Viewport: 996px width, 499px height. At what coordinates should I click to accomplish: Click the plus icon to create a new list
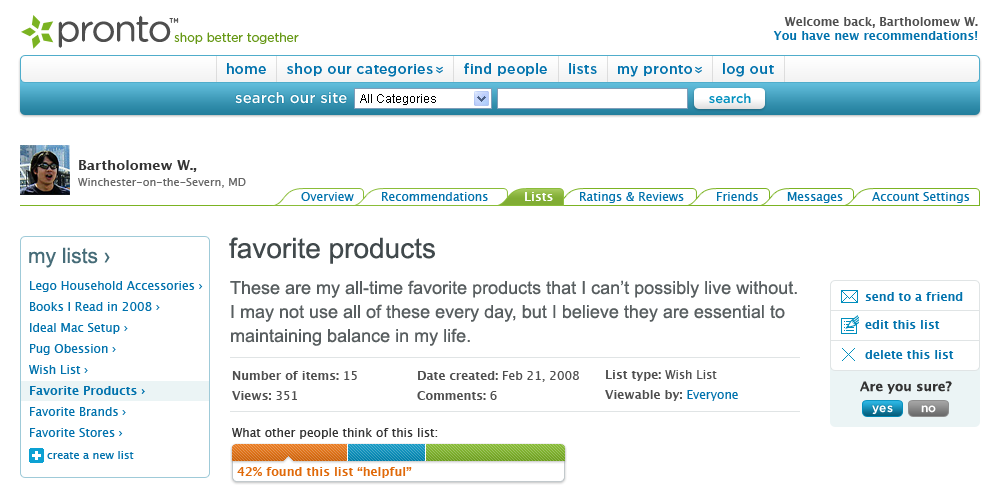[x=36, y=455]
